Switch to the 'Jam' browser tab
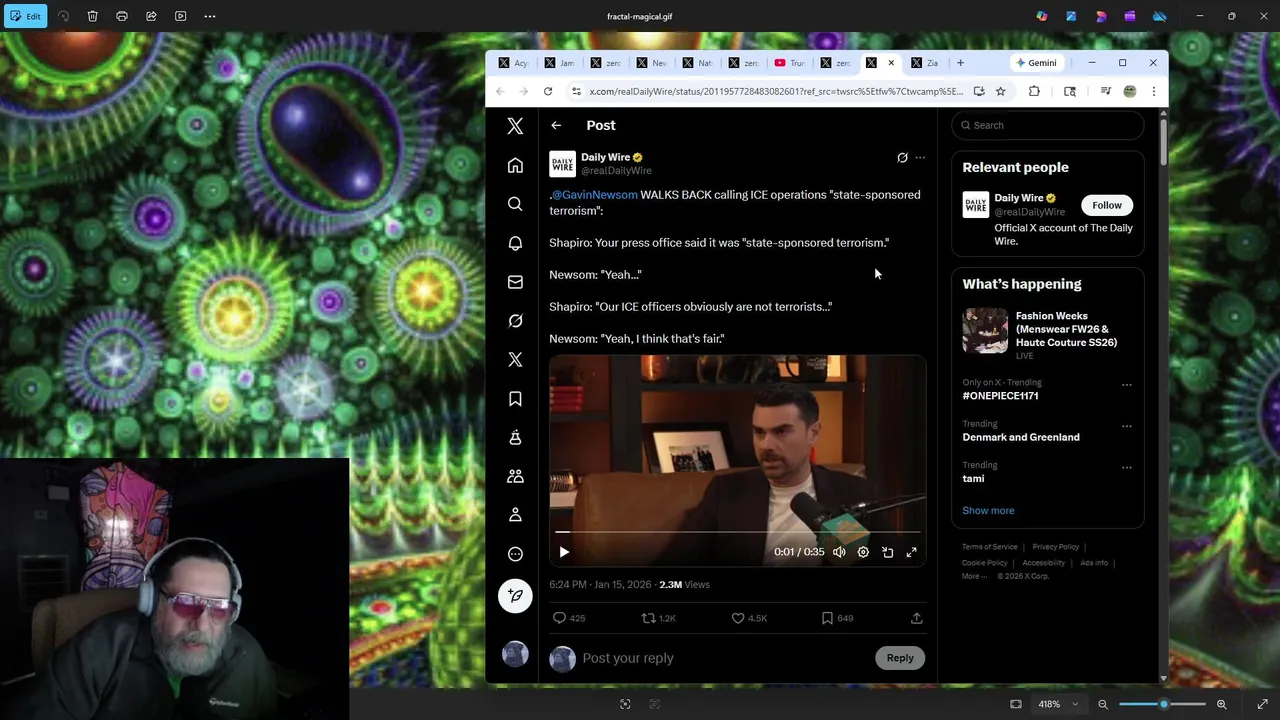This screenshot has width=1280, height=720. click(560, 63)
